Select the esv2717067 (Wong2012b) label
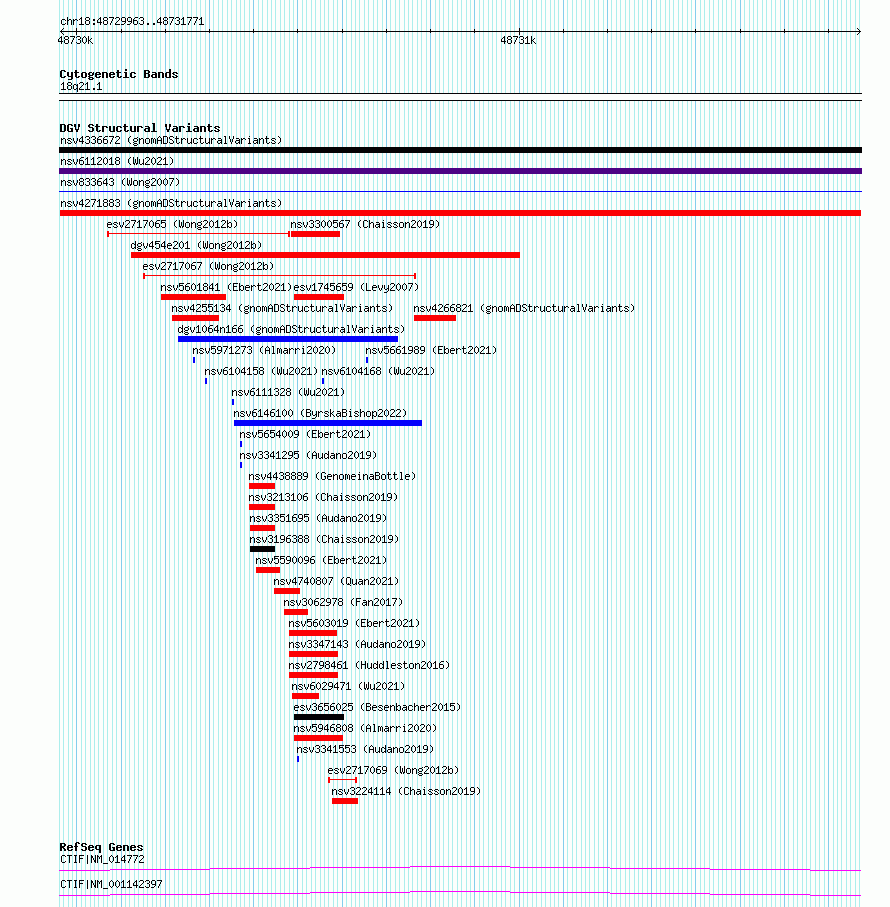 (208, 267)
